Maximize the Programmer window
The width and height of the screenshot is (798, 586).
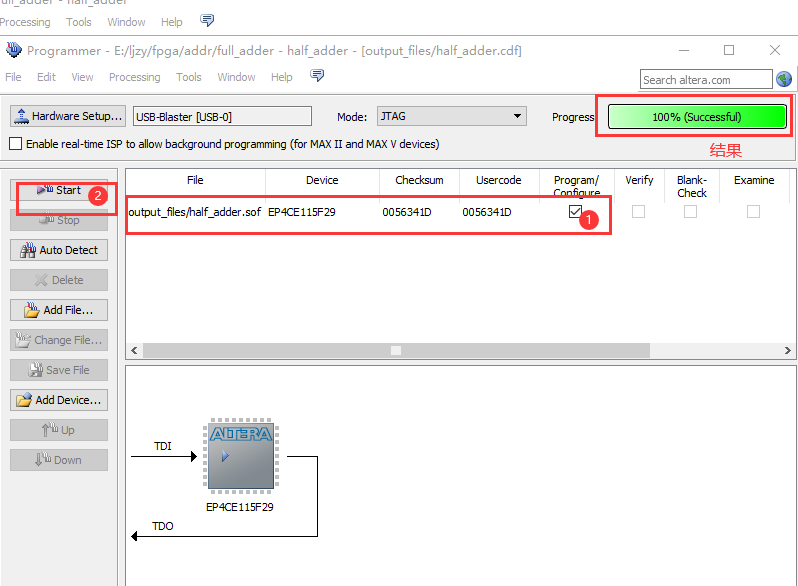point(729,50)
